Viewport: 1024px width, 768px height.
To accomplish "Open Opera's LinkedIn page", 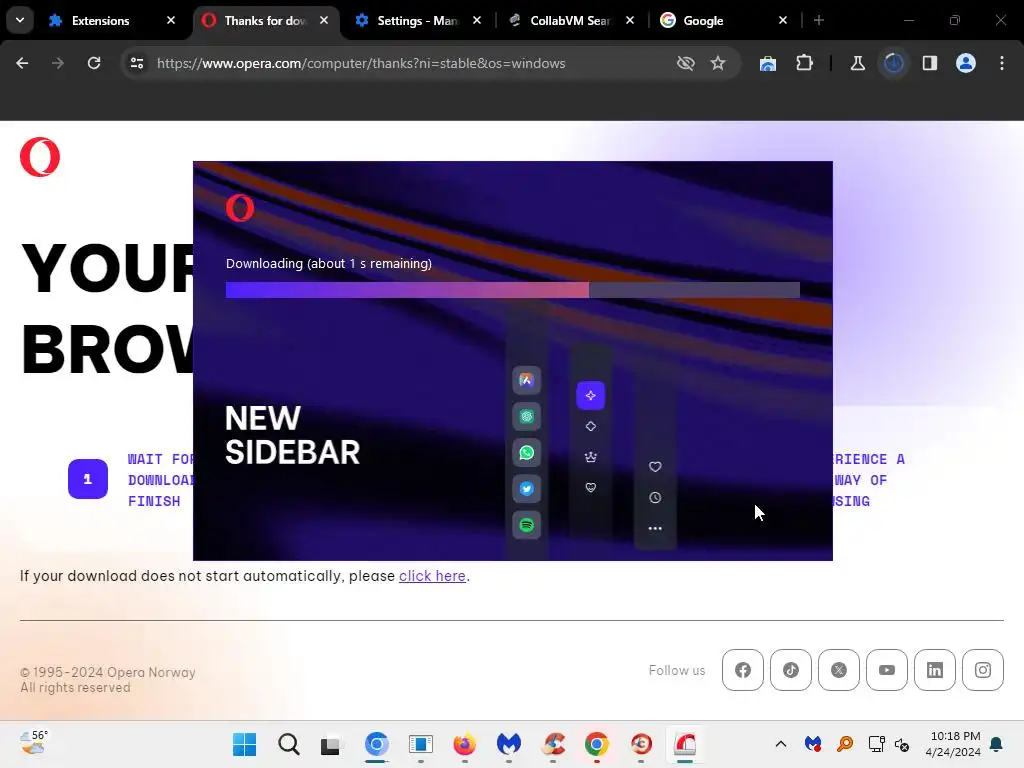I will pyautogui.click(x=935, y=670).
